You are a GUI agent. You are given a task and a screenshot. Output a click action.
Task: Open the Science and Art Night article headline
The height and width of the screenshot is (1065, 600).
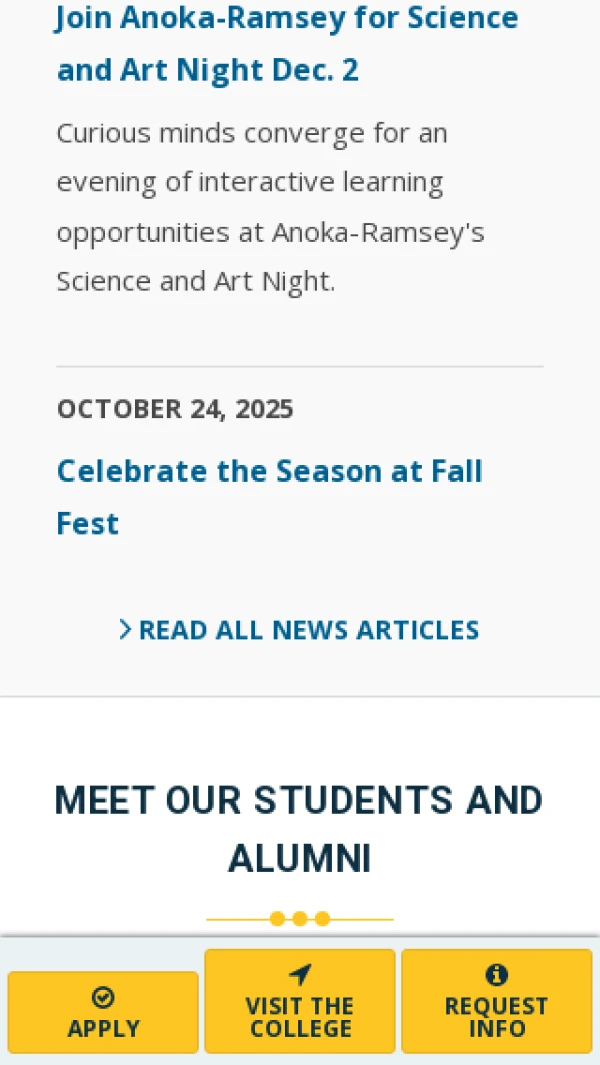[x=287, y=44]
